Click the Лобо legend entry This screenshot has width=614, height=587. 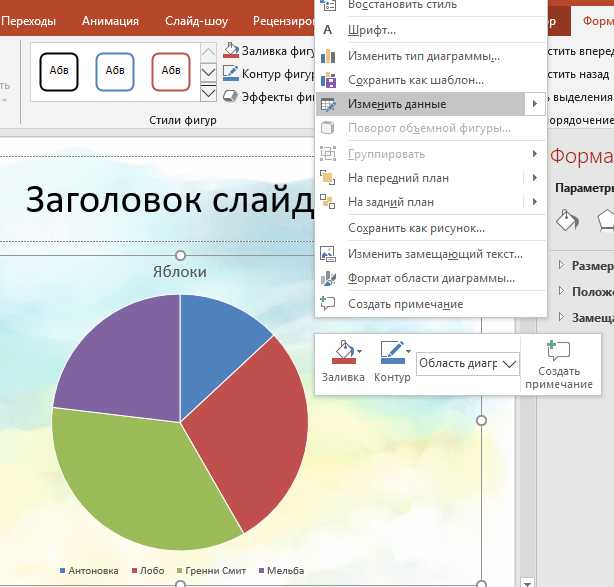tap(148, 571)
